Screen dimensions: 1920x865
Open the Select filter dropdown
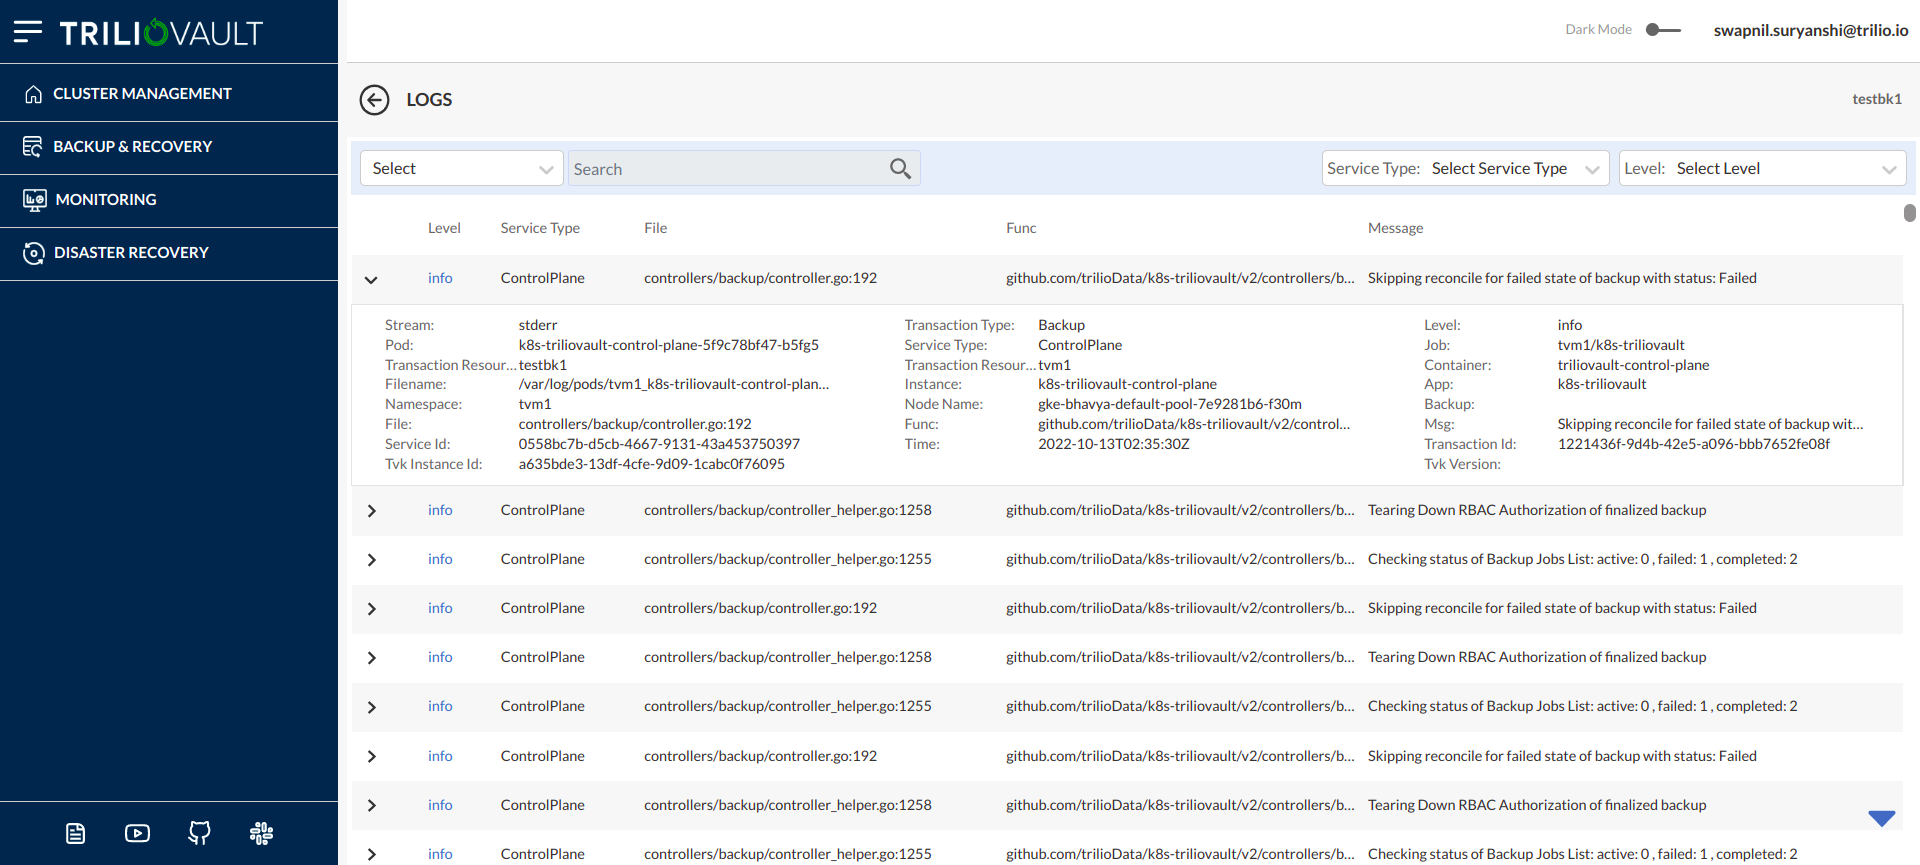[x=461, y=169]
